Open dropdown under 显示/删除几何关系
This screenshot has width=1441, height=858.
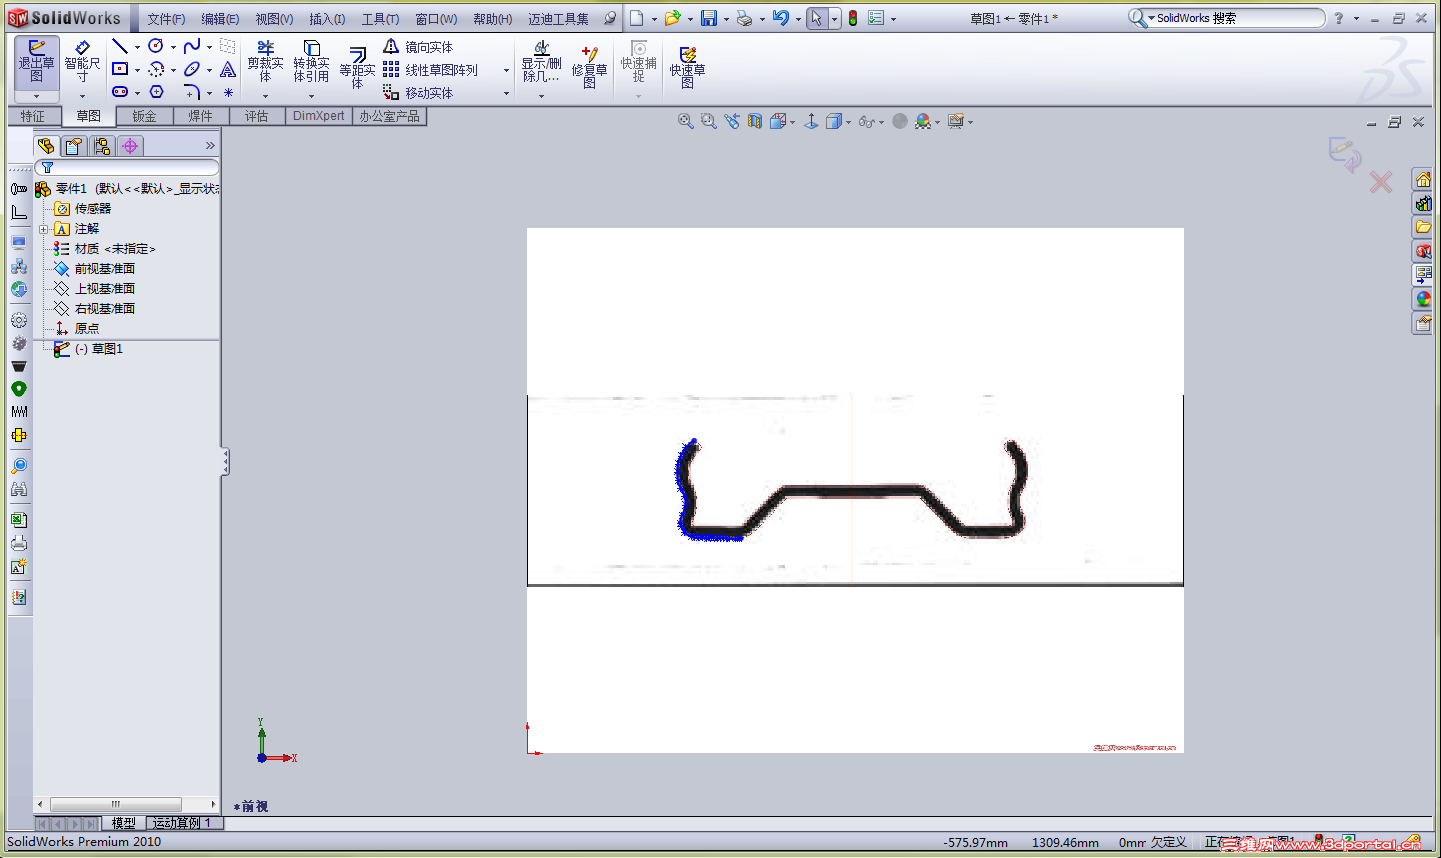pyautogui.click(x=541, y=96)
